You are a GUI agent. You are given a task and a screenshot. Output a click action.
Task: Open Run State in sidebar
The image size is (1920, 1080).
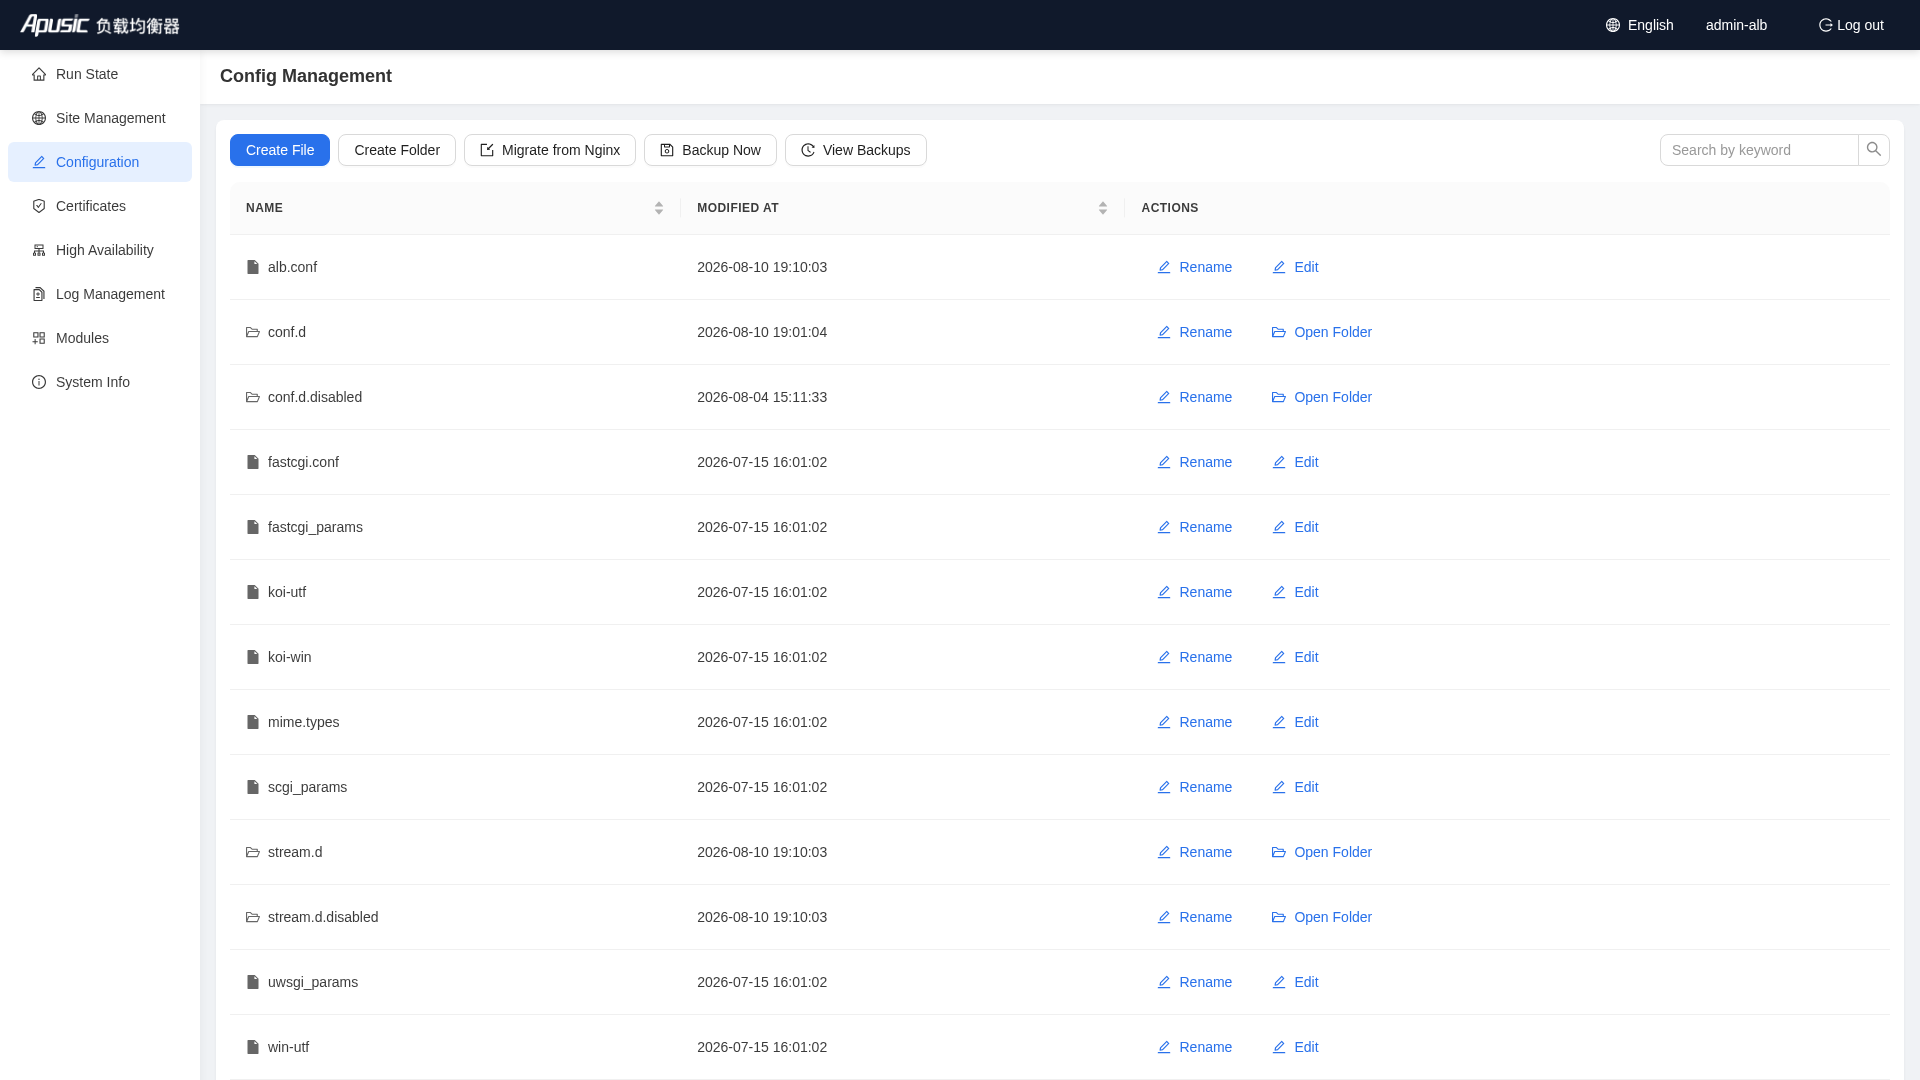pyautogui.click(x=100, y=74)
